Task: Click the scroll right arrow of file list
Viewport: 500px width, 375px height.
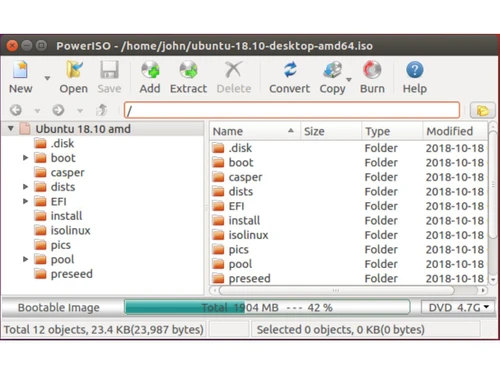Action: pyautogui.click(x=482, y=290)
